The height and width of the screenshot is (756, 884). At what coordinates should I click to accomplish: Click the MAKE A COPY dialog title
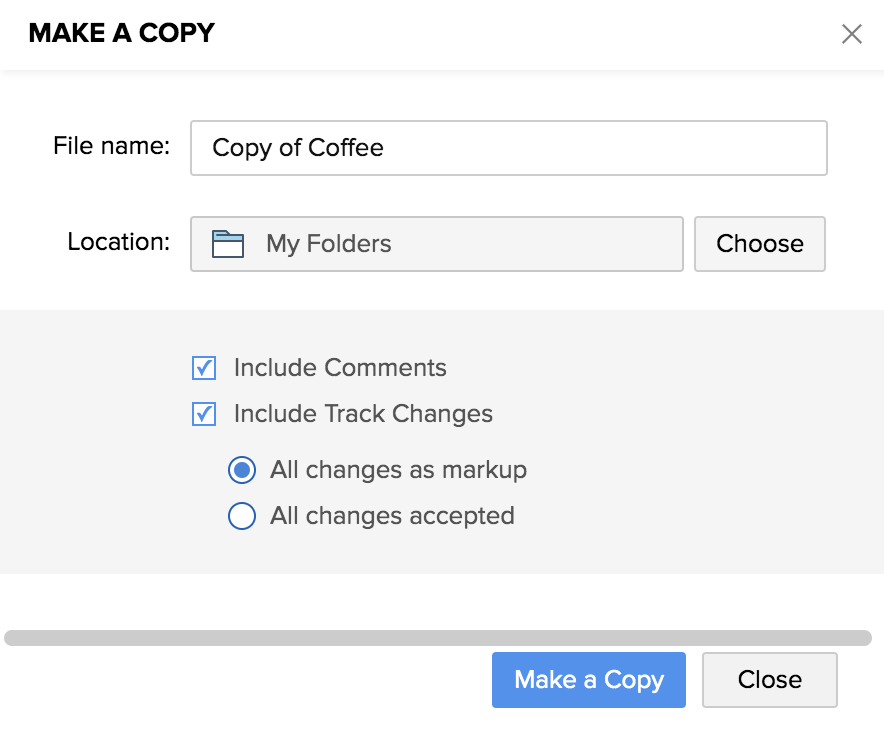pyautogui.click(x=121, y=33)
